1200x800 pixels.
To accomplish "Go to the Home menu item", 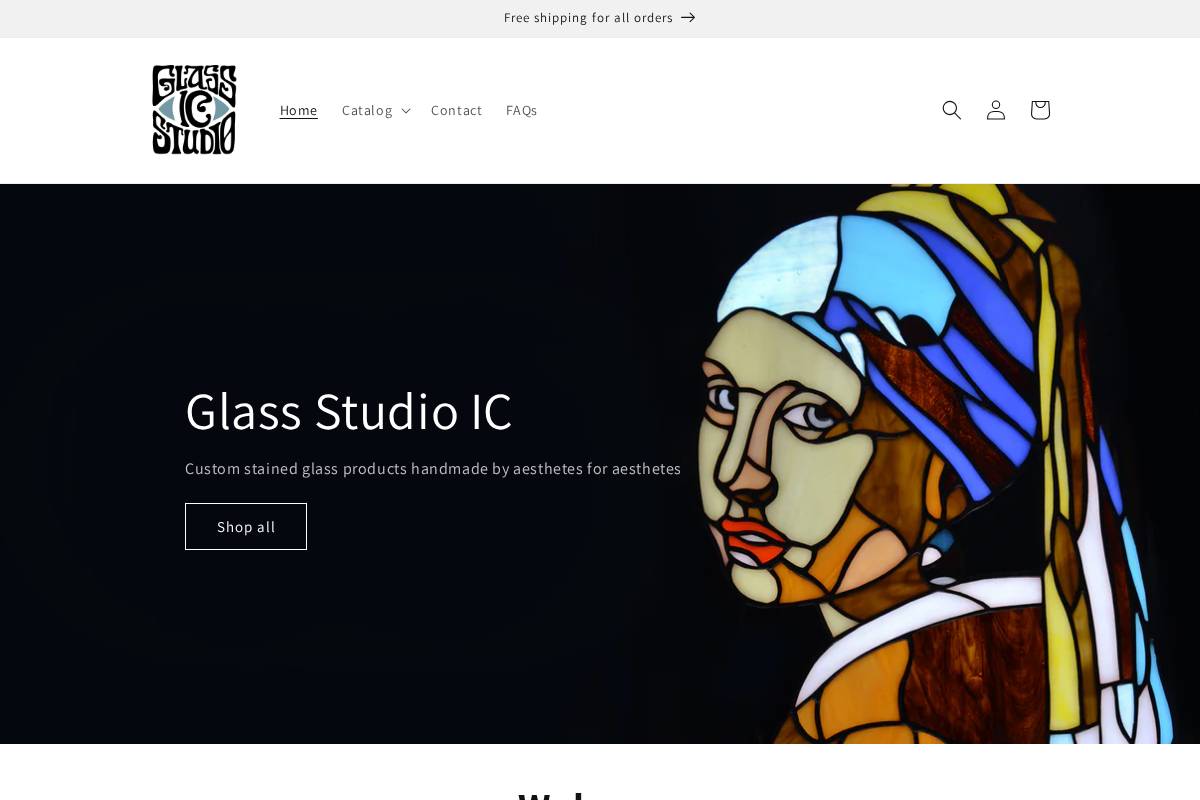I will click(298, 110).
